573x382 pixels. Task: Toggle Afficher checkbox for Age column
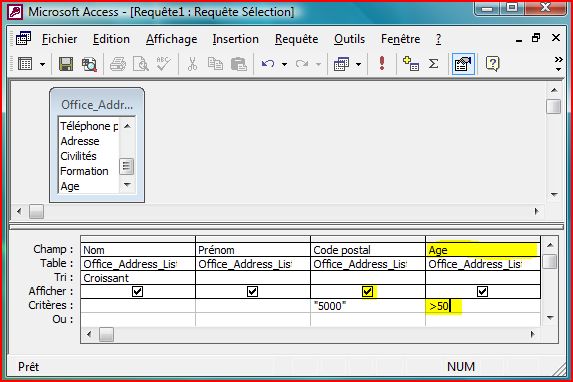pos(482,292)
